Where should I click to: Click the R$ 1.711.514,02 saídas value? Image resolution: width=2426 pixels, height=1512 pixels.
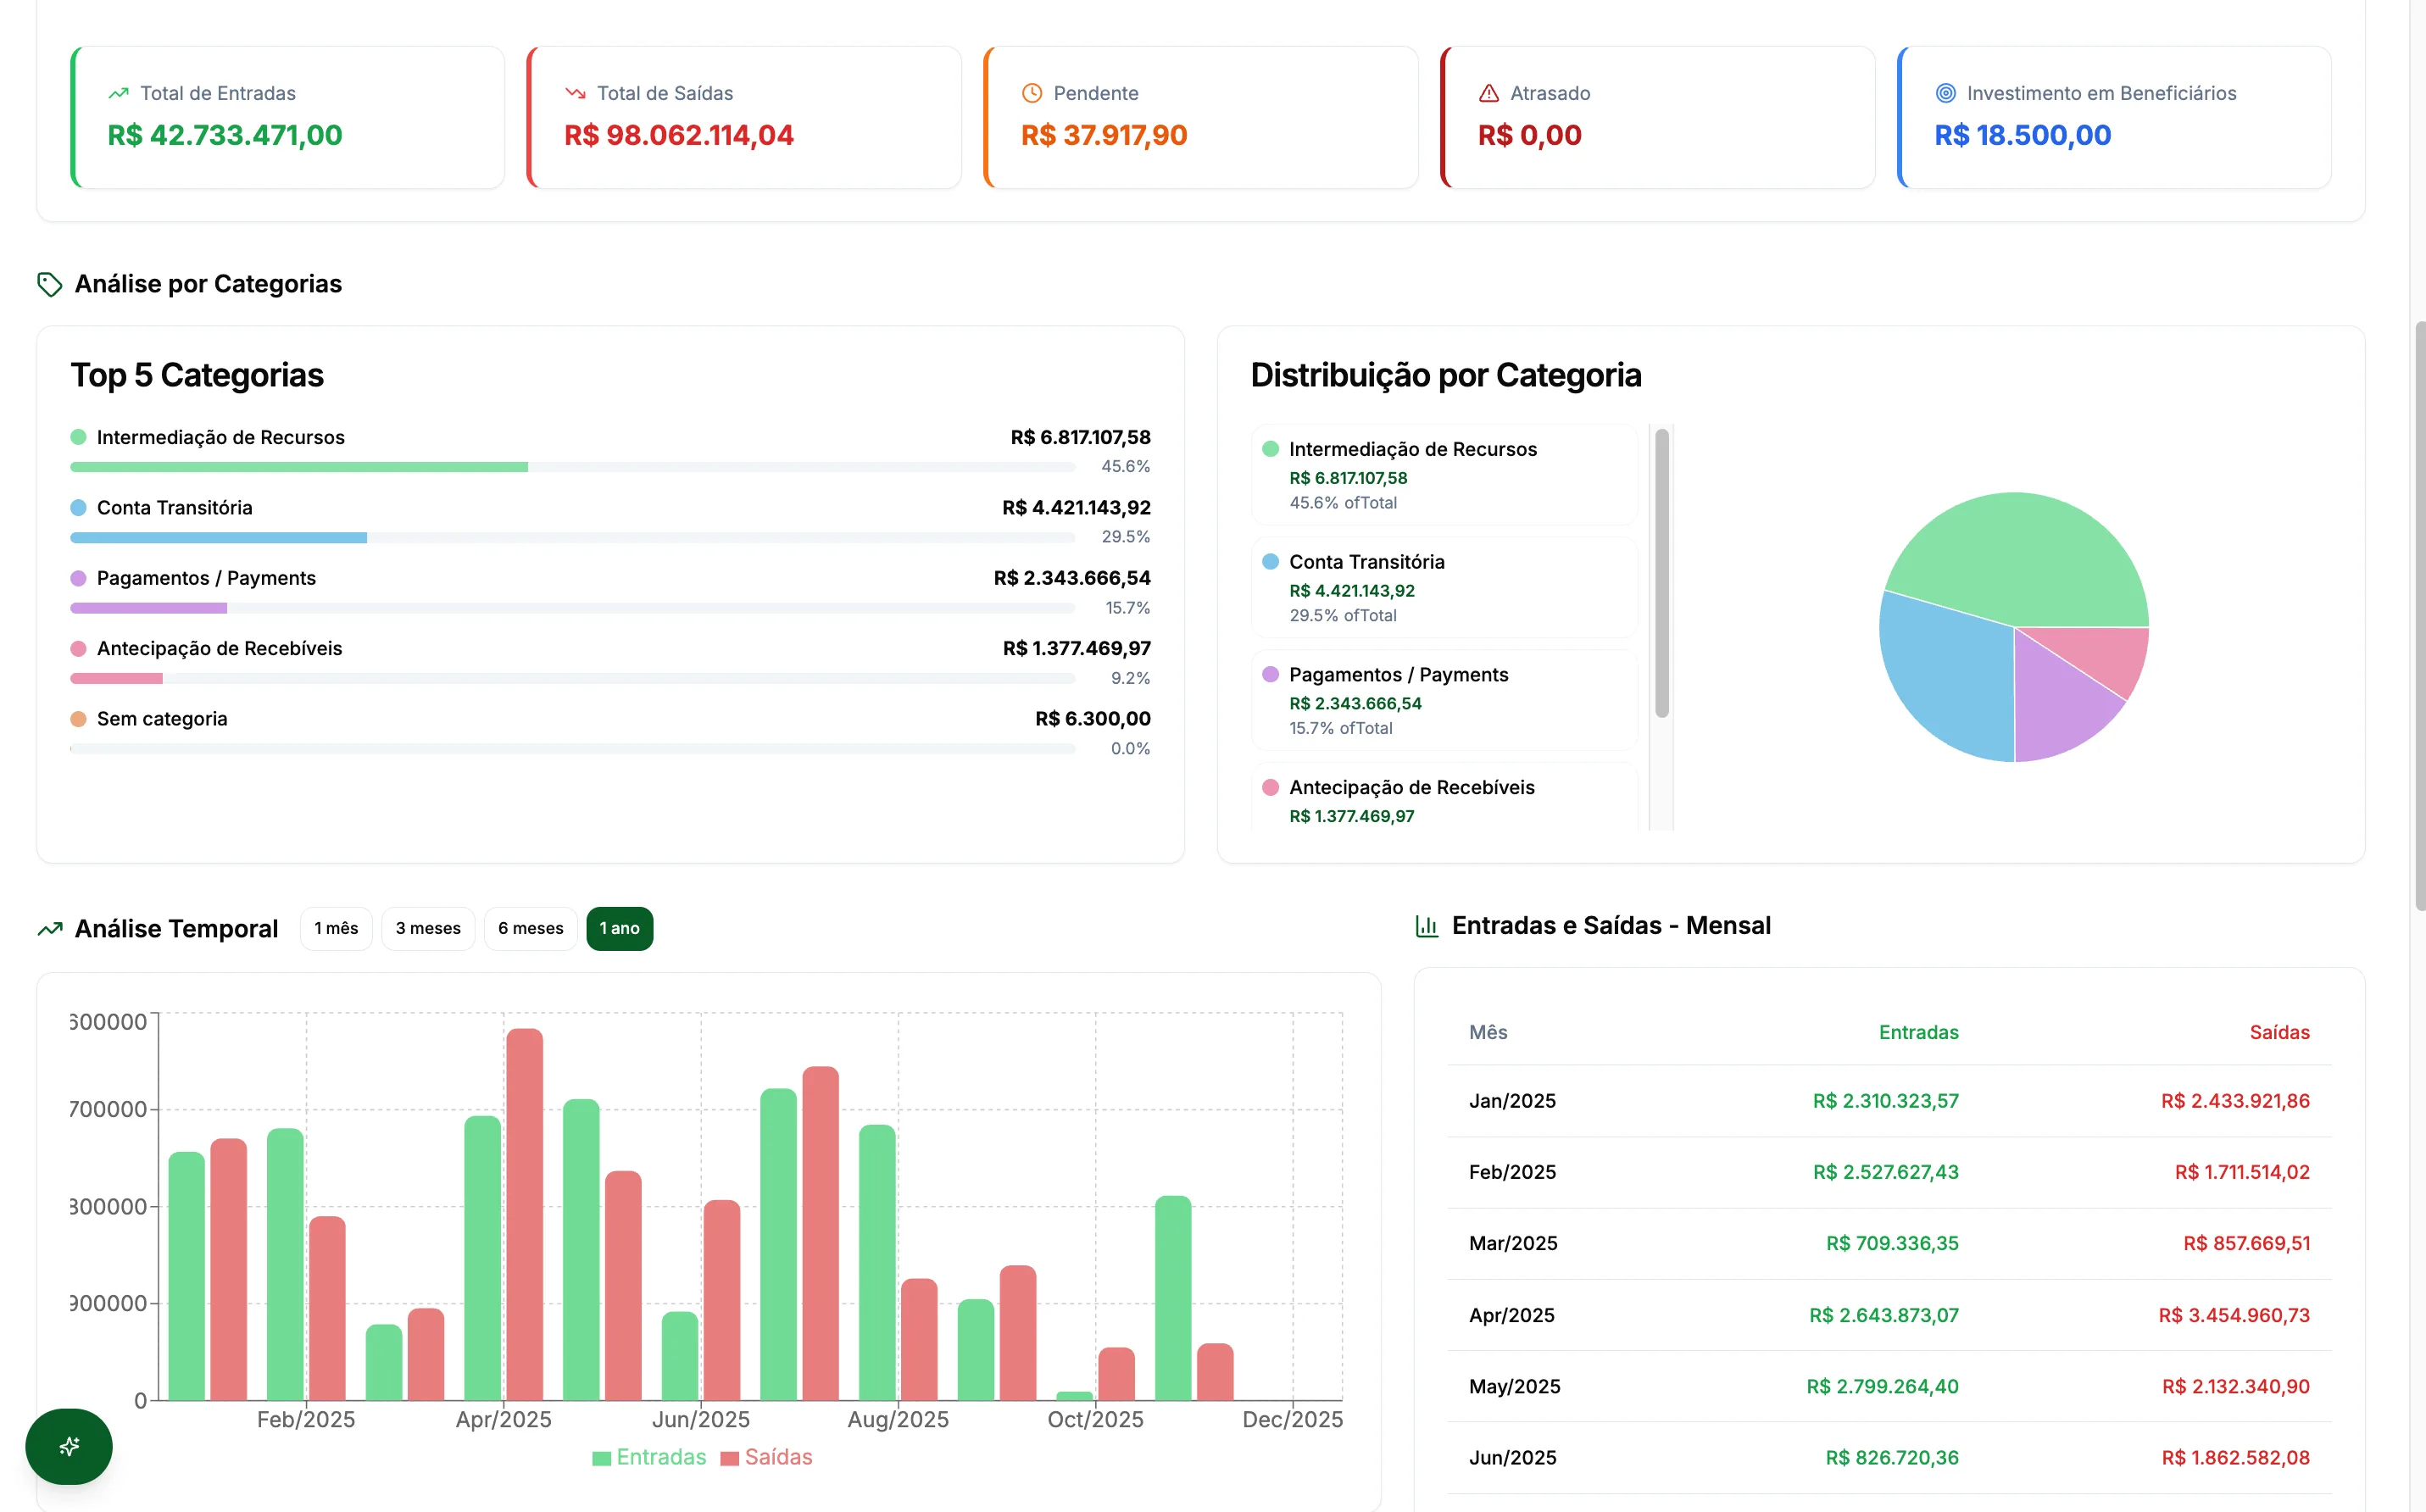(2242, 1172)
